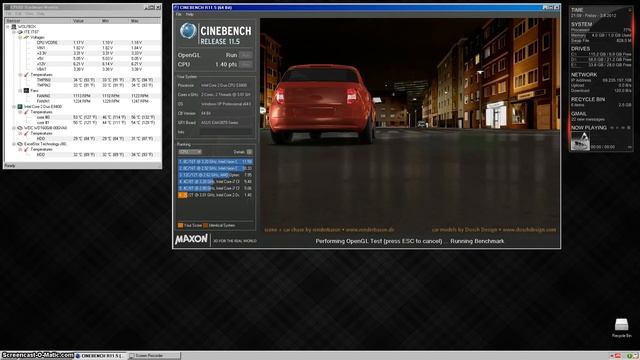Click the Voltages category icon
The height and width of the screenshot is (360, 640).
[x=26, y=37]
